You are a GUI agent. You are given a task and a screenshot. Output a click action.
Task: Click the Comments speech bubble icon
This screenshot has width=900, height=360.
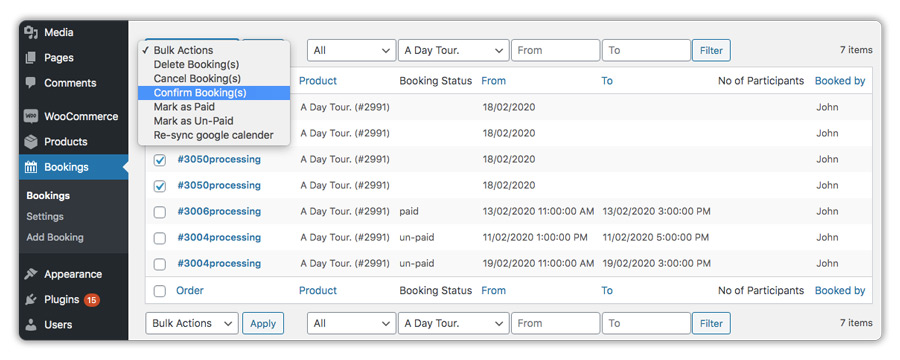[31, 83]
